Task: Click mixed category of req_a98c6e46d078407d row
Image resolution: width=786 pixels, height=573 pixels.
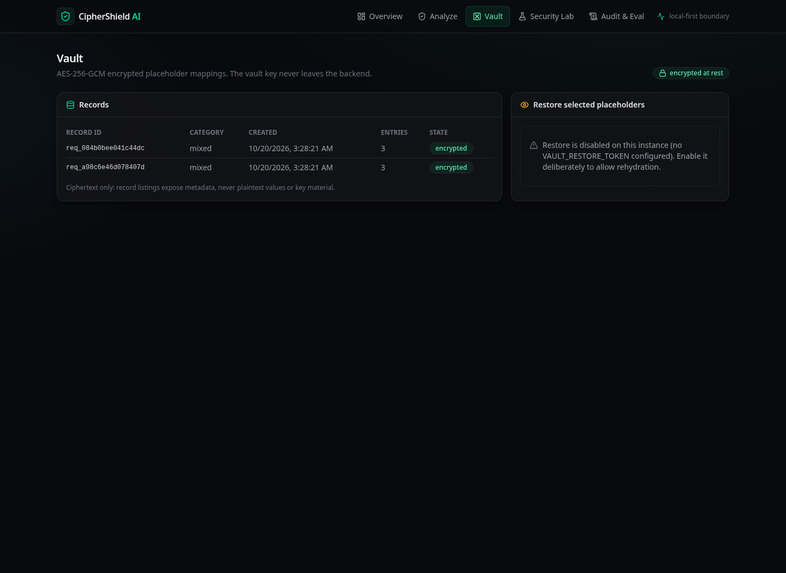Action: click(201, 167)
